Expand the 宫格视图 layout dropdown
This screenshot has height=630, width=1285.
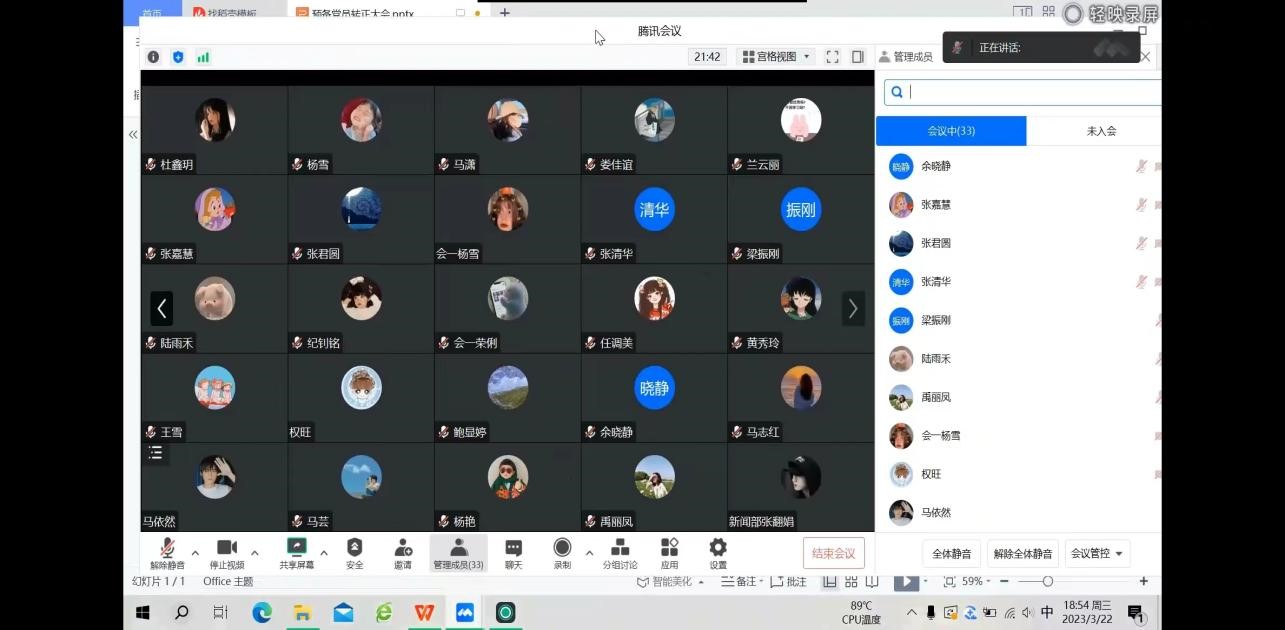pyautogui.click(x=777, y=57)
